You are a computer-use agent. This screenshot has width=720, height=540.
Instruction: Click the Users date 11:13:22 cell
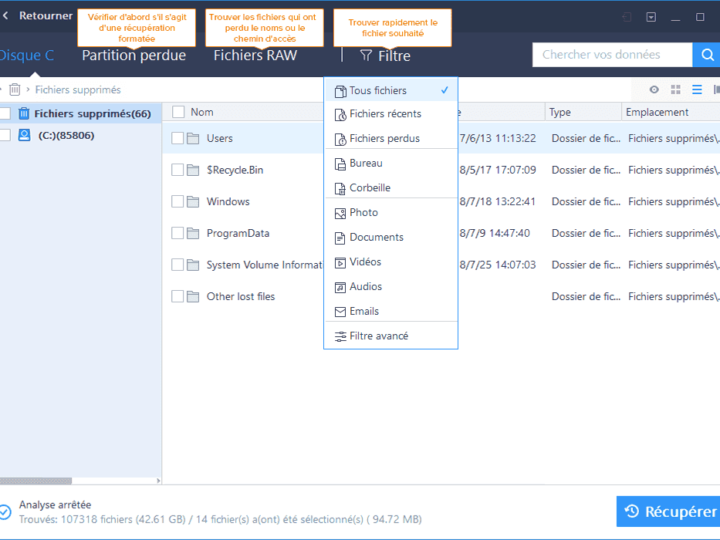(498, 138)
